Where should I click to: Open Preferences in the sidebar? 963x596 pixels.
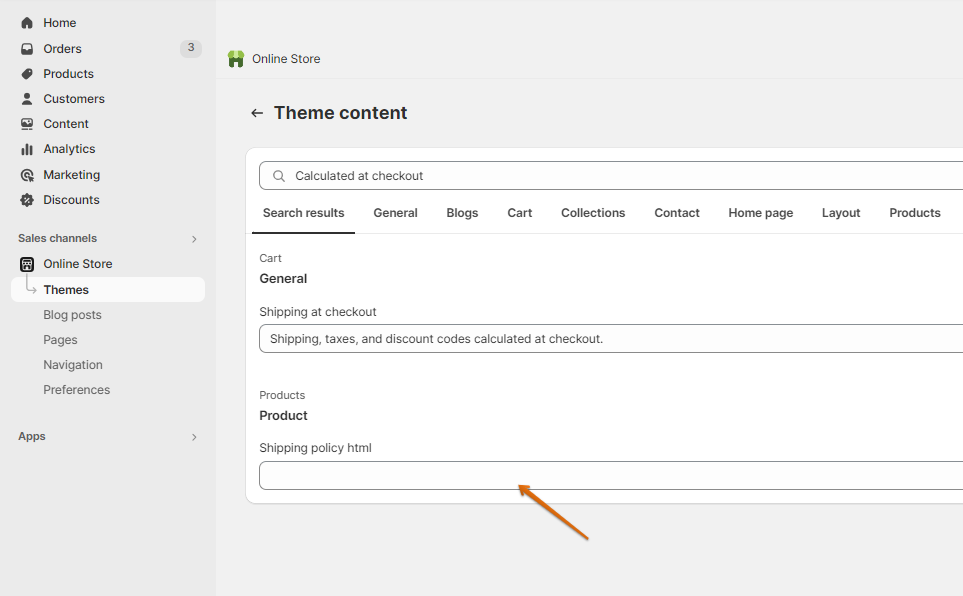pyautogui.click(x=76, y=390)
